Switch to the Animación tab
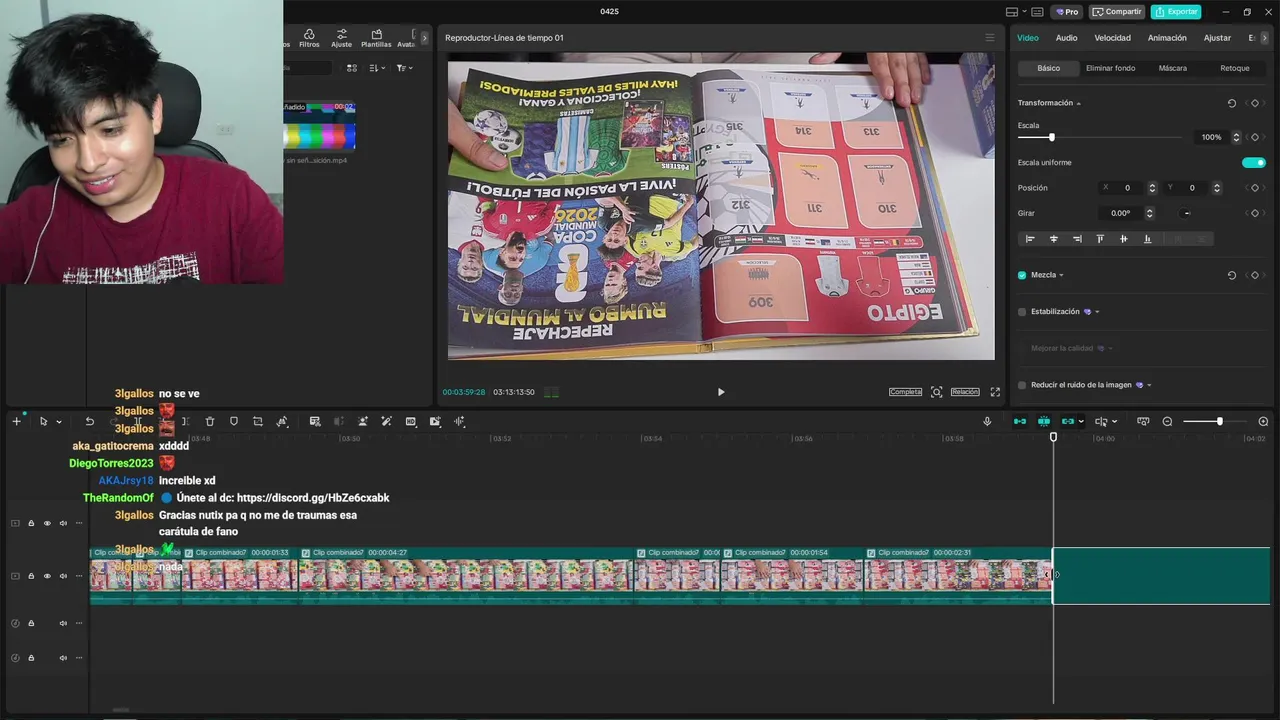Viewport: 1280px width, 720px height. pyautogui.click(x=1167, y=38)
